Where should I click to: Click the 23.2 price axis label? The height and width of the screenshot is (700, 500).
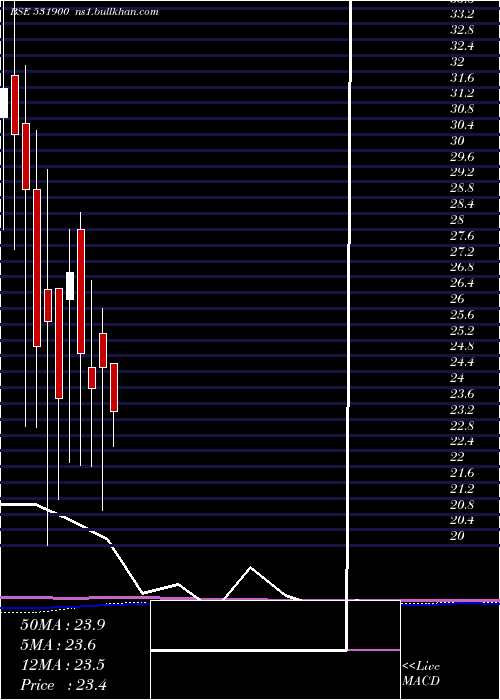[x=462, y=409]
